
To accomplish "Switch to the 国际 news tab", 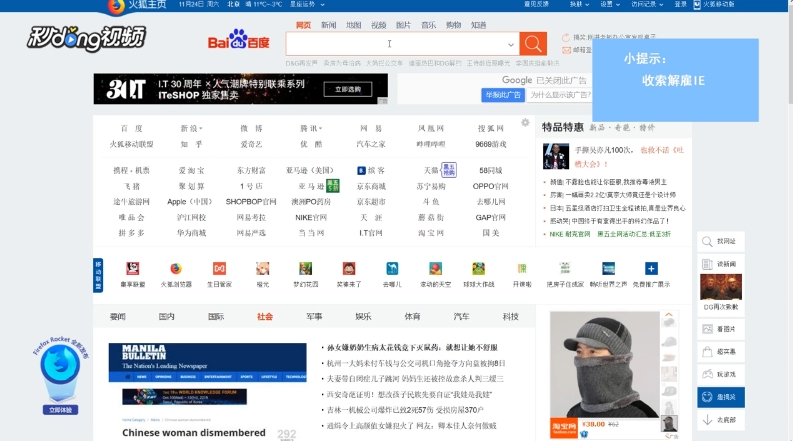I will (x=216, y=317).
